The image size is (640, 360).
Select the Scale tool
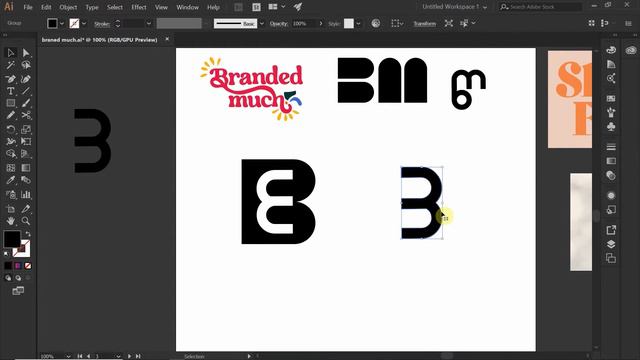pos(26,129)
